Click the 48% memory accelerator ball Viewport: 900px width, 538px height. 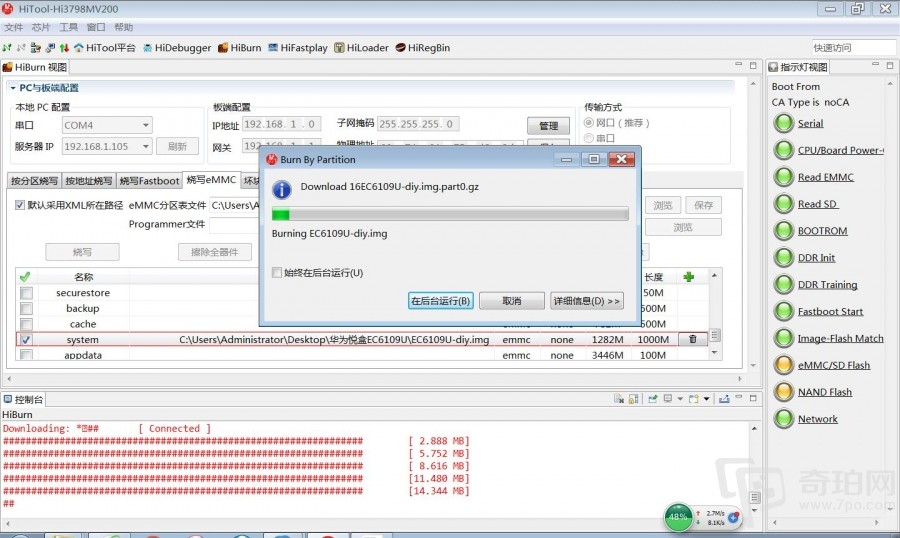point(678,517)
